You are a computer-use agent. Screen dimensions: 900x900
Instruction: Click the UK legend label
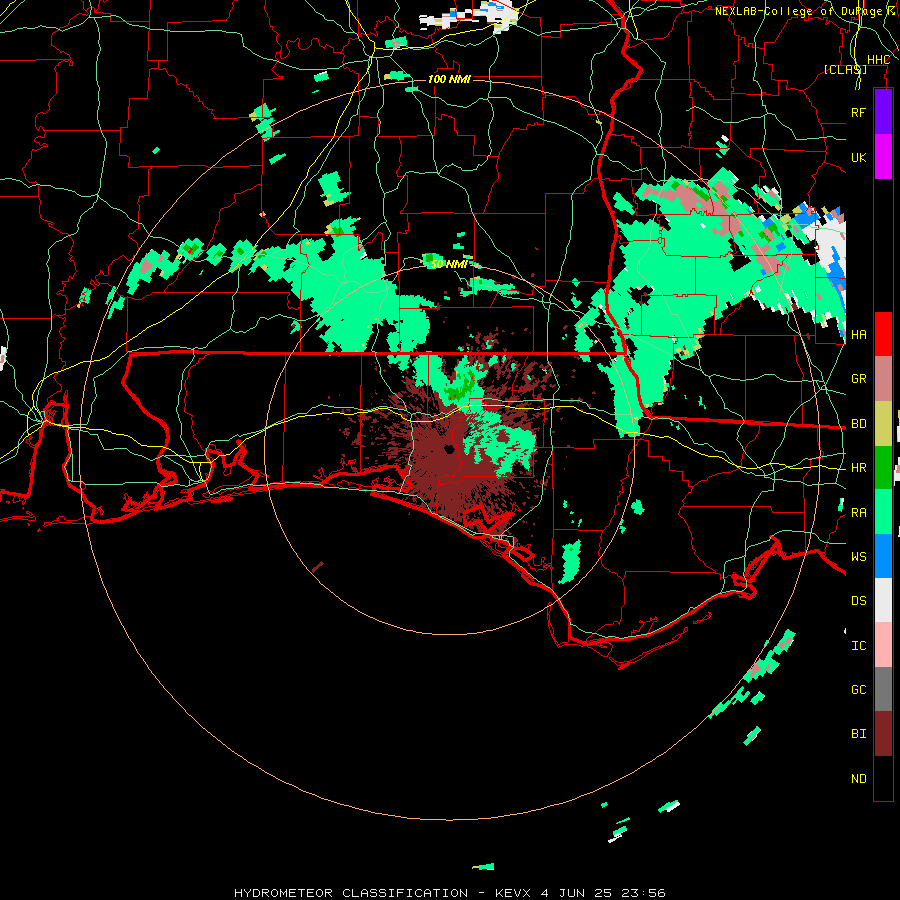pos(858,157)
